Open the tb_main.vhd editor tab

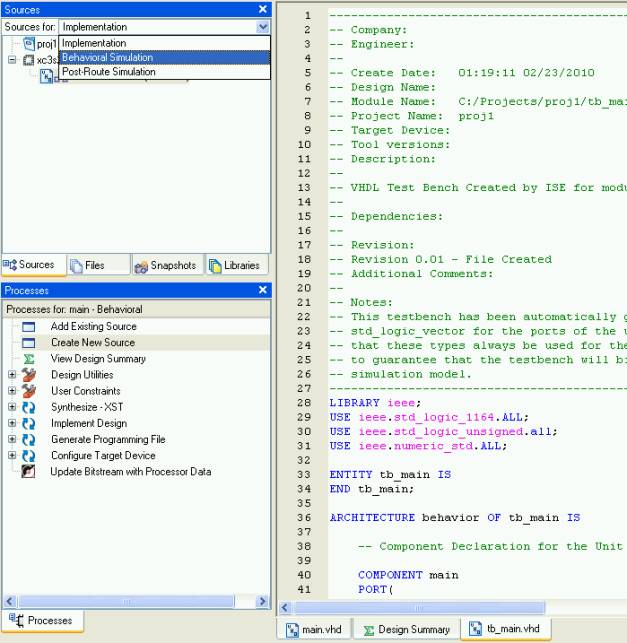pyautogui.click(x=506, y=629)
